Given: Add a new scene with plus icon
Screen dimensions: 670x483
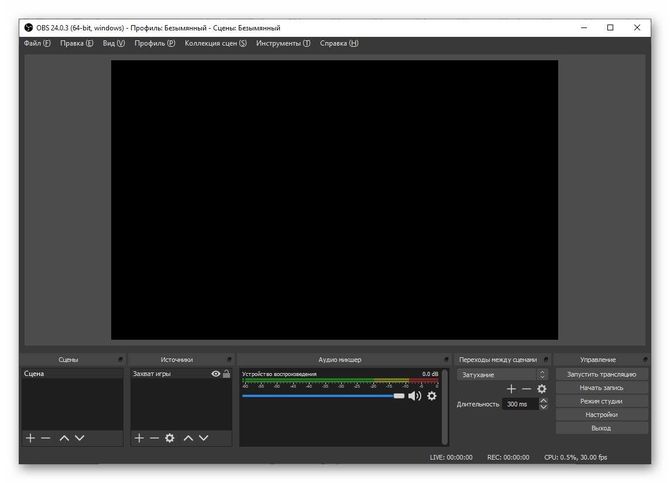Looking at the screenshot, I should tap(30, 438).
